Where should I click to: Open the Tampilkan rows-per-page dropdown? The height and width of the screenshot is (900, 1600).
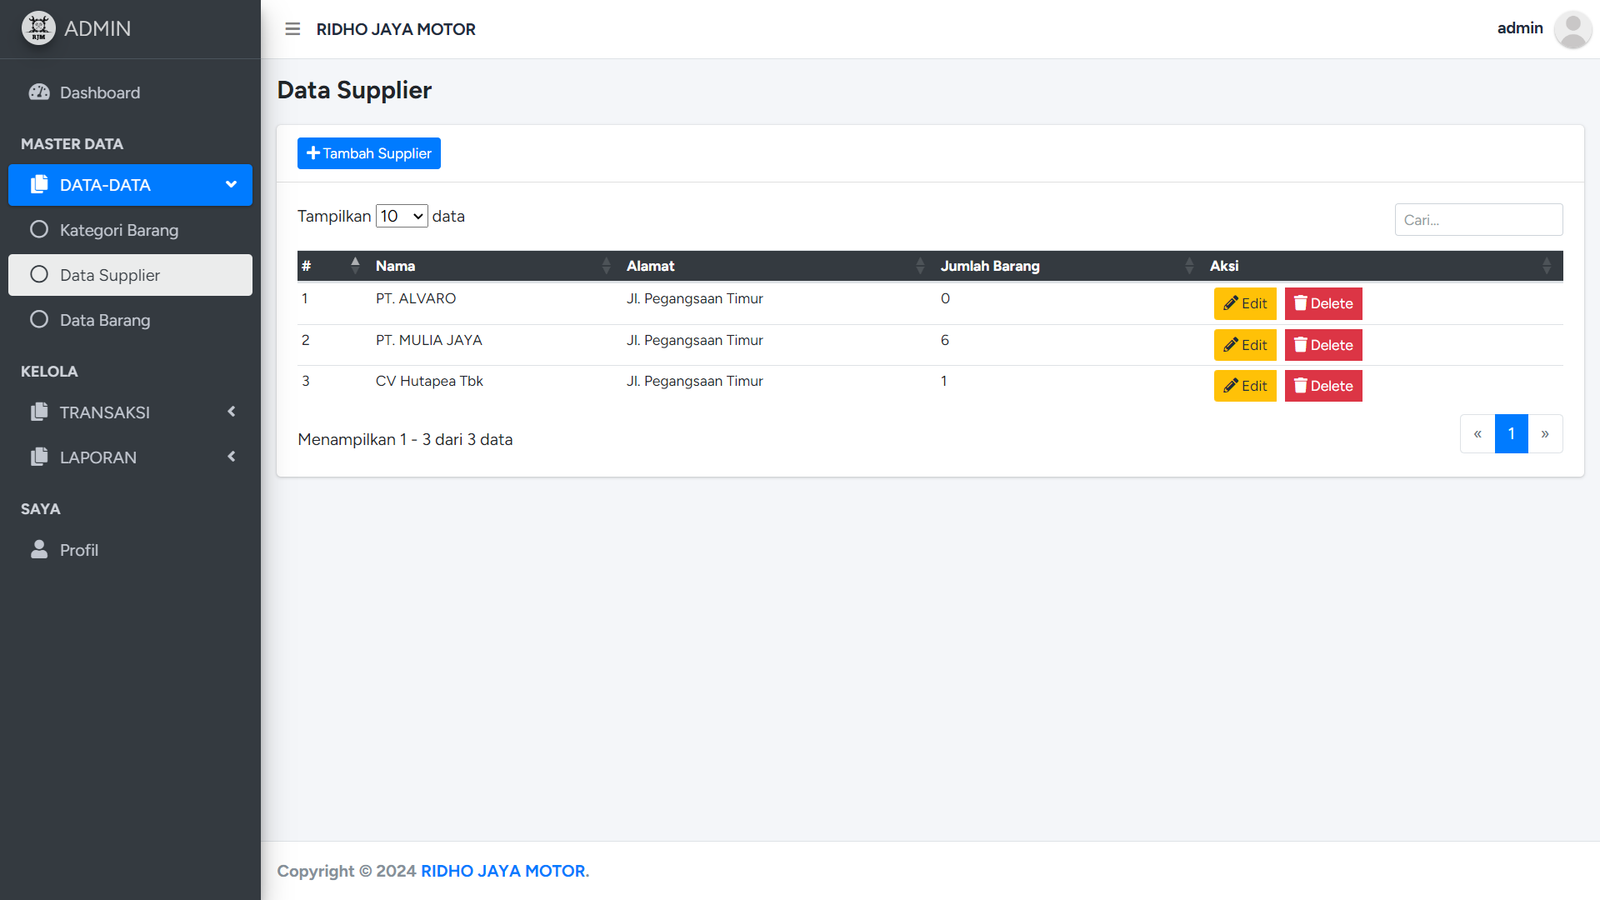pos(401,216)
